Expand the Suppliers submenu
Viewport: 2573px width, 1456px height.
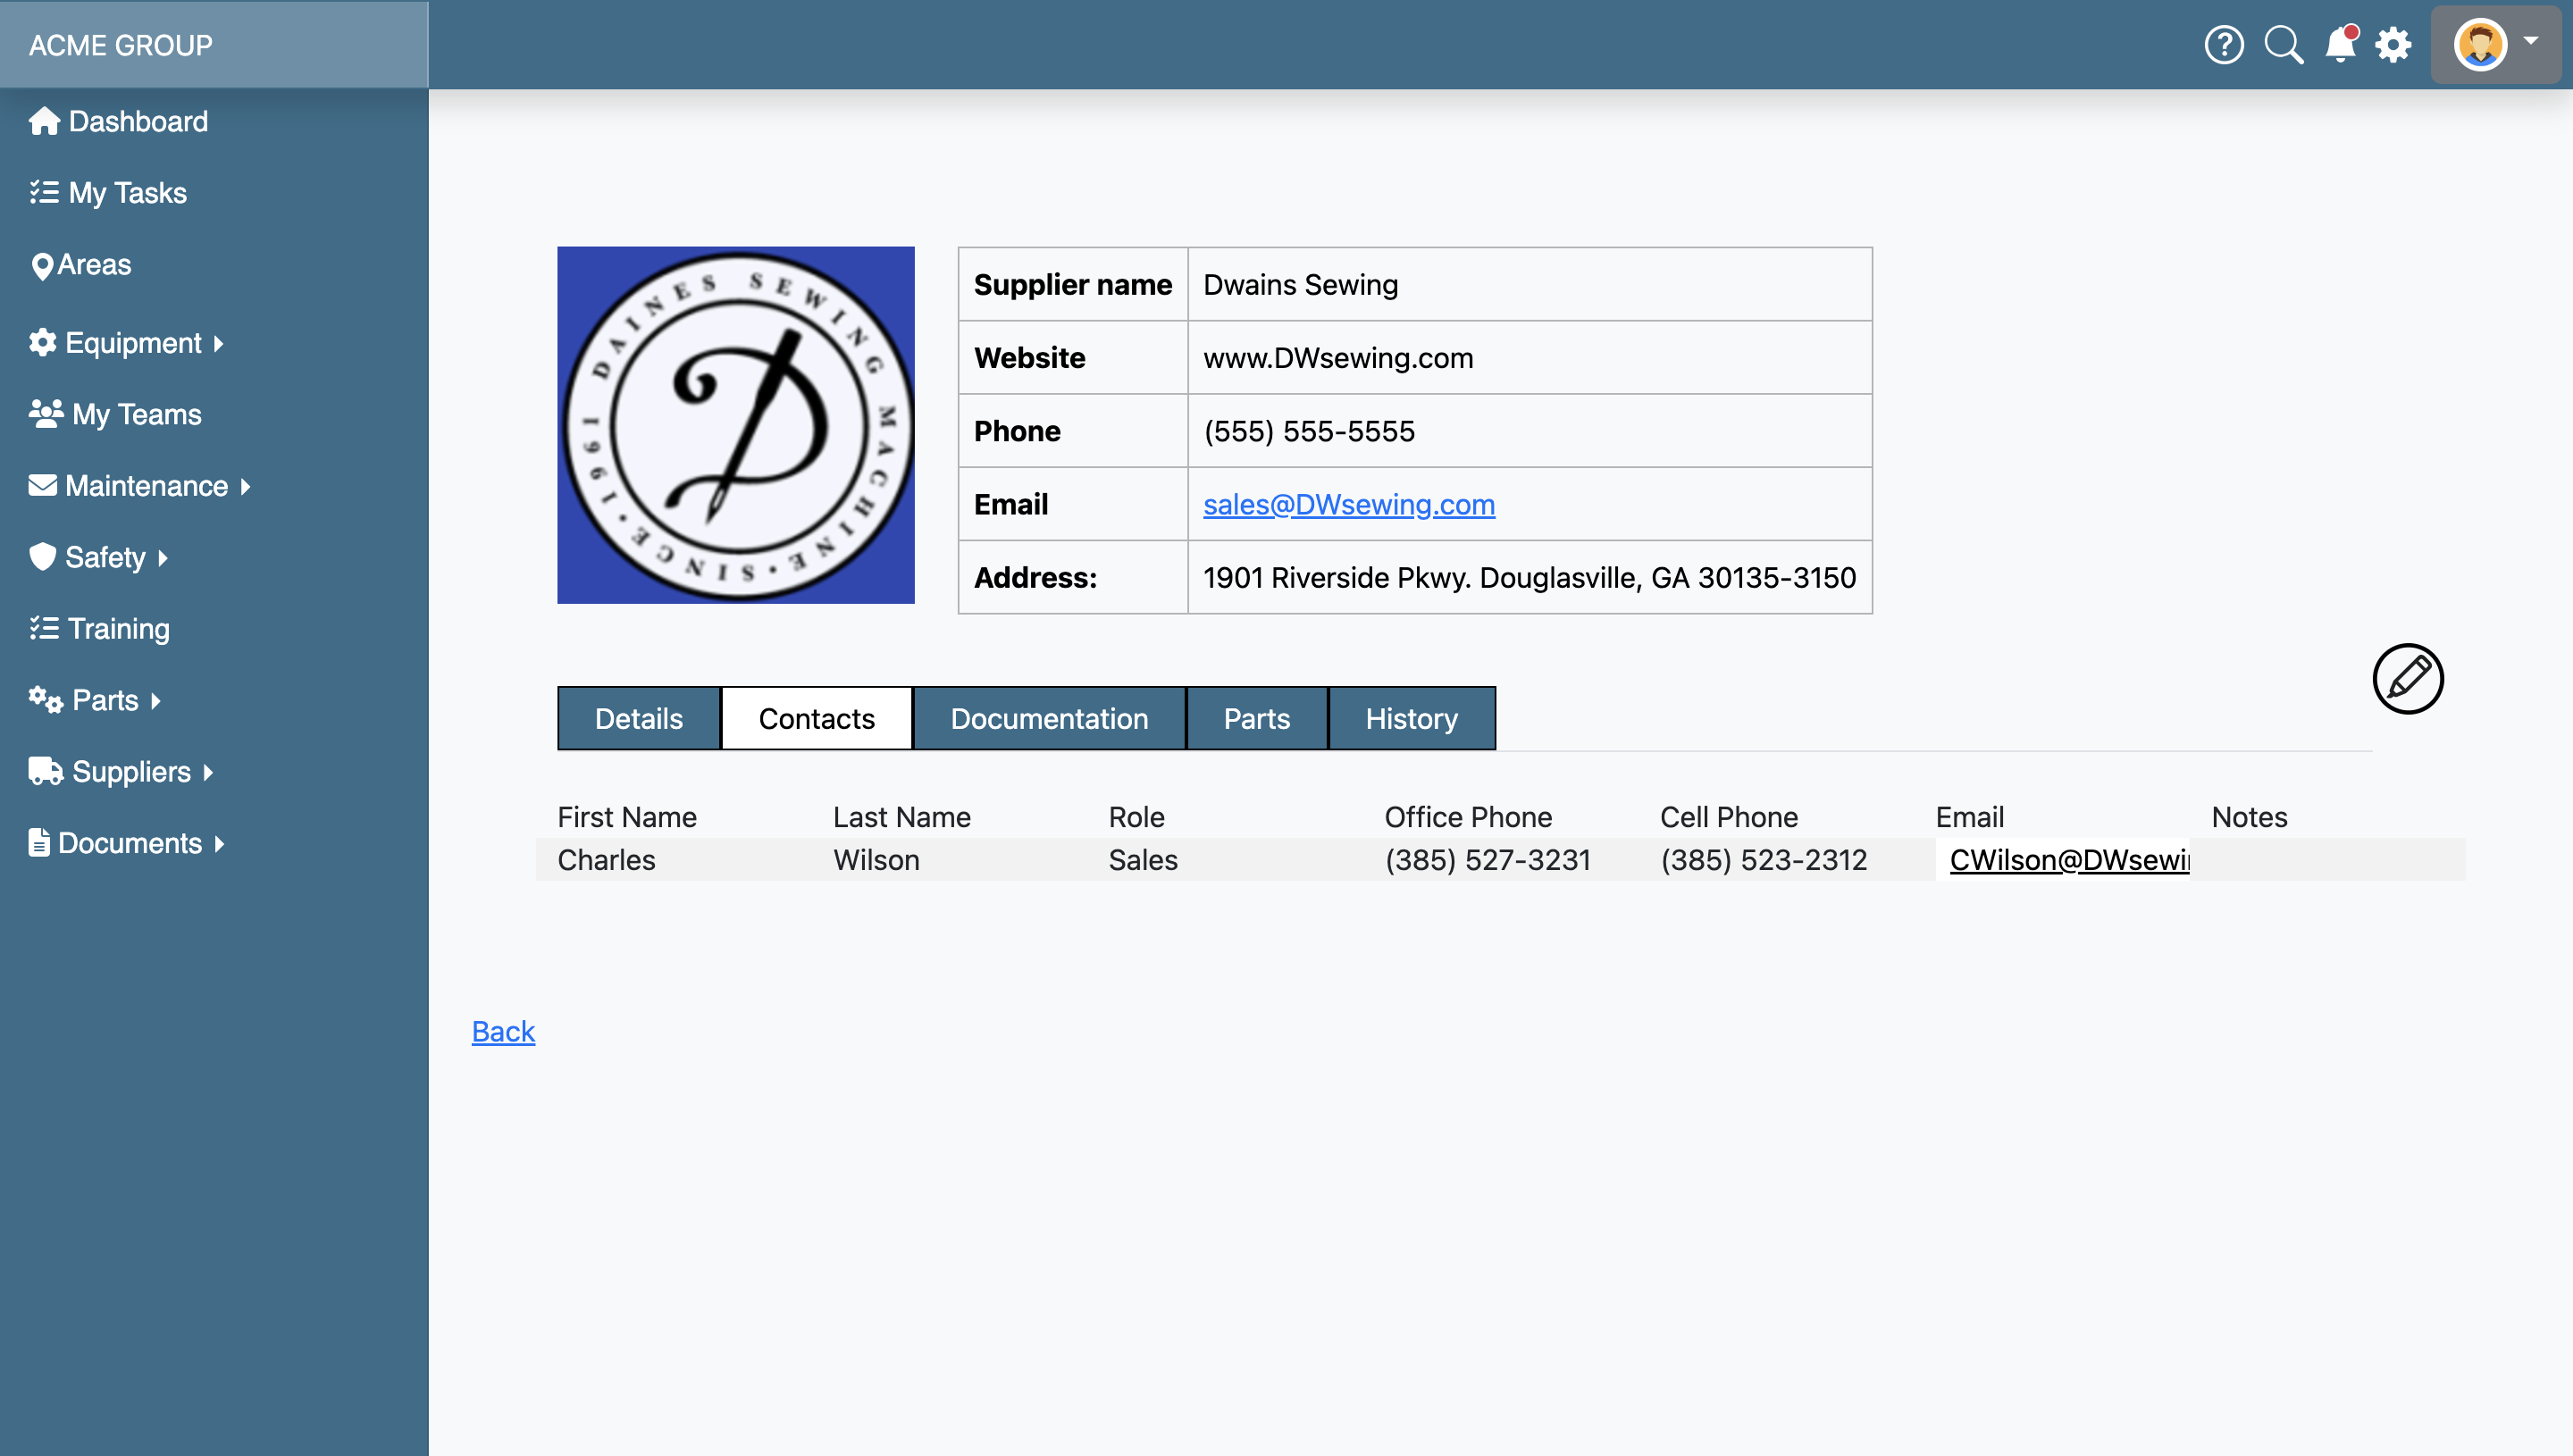(122, 772)
